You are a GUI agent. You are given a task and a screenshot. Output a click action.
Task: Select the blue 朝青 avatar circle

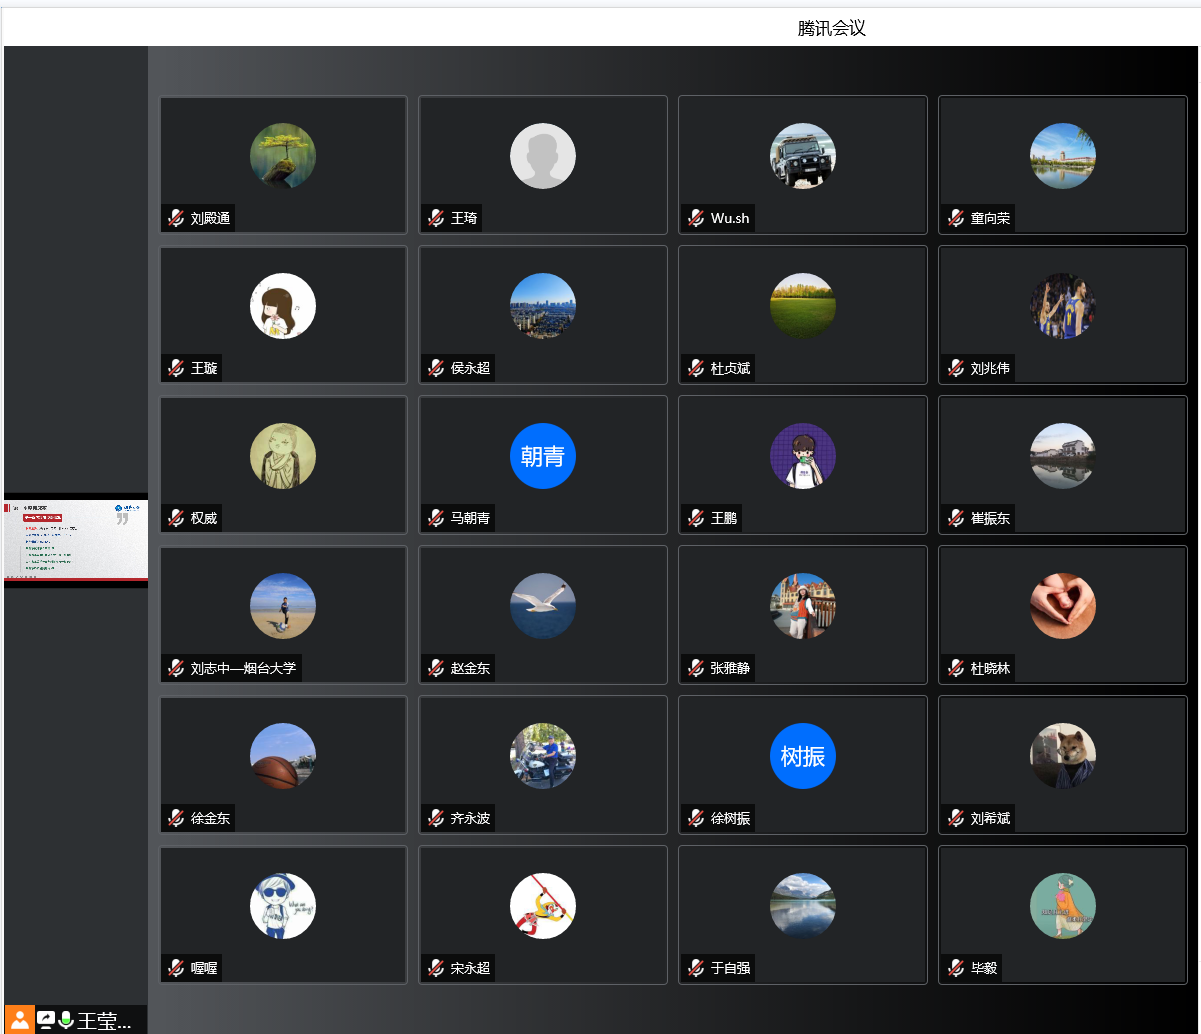point(543,456)
